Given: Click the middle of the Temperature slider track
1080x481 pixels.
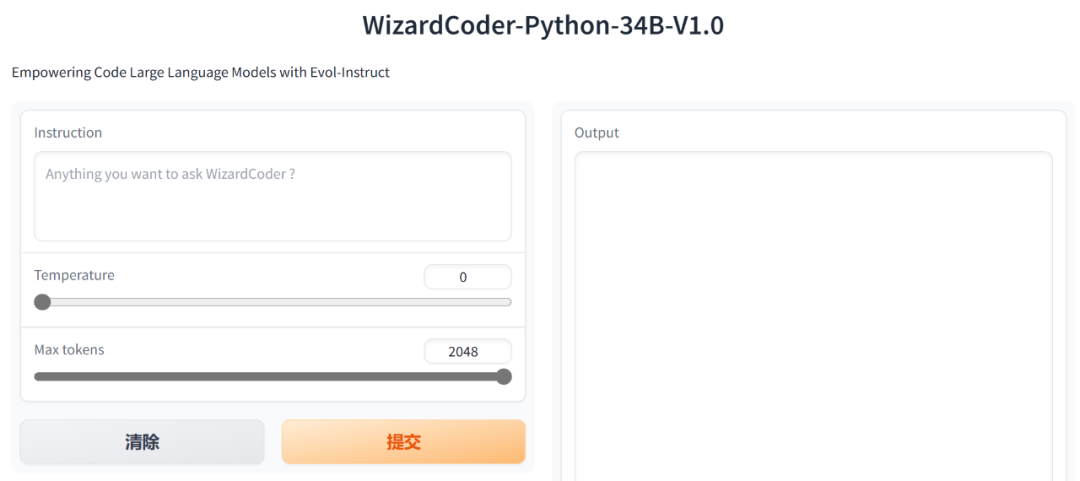Looking at the screenshot, I should click(x=273, y=302).
